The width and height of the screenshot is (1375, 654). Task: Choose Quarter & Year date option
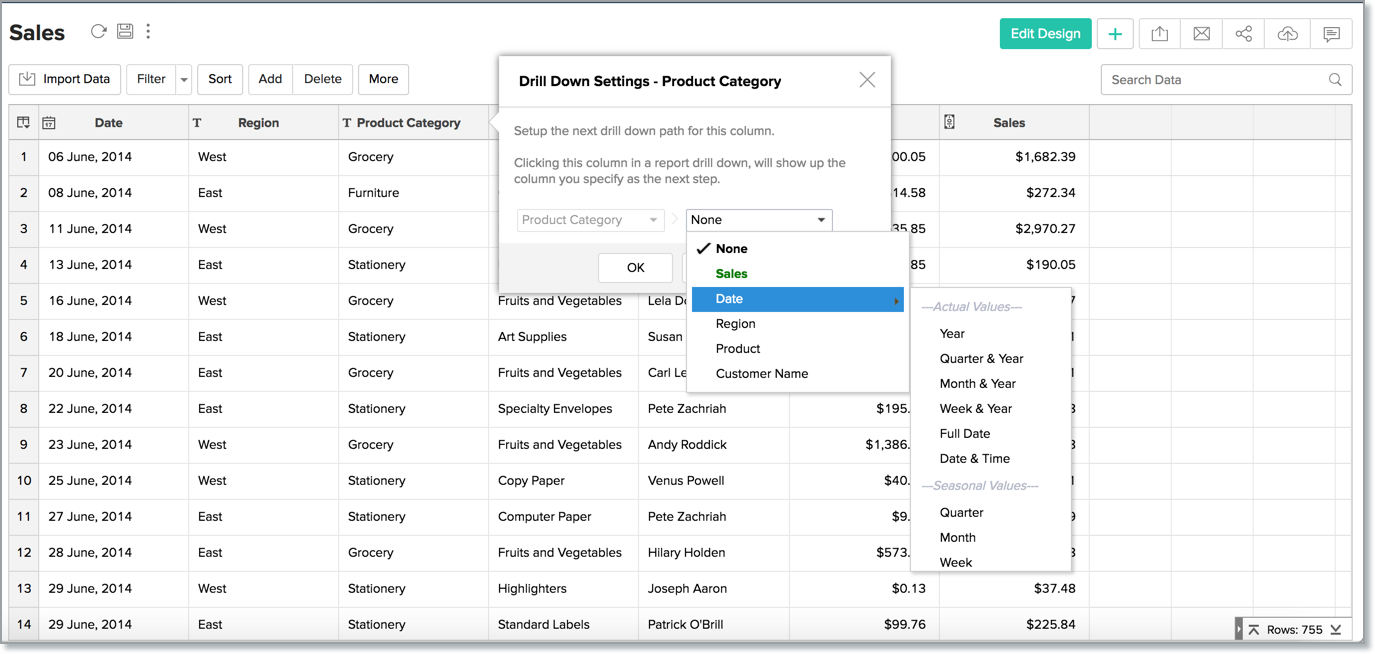tap(981, 359)
